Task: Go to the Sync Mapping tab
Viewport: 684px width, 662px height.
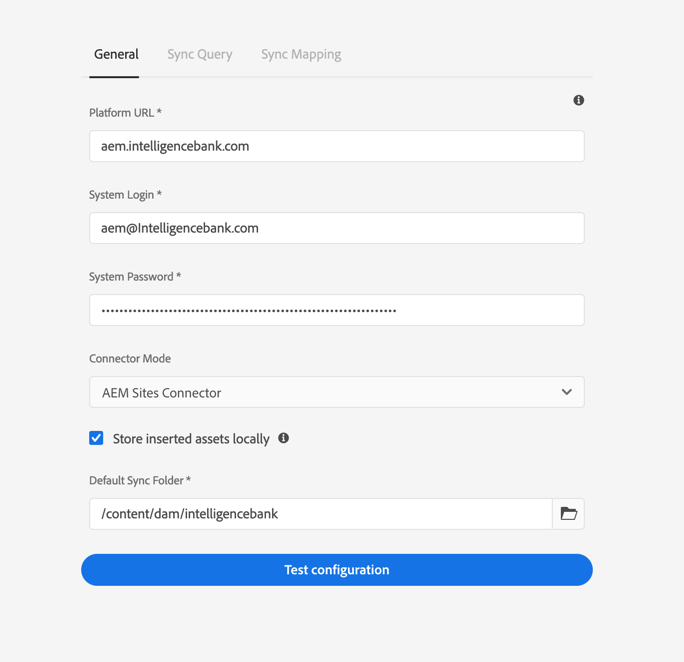Action: 301,55
